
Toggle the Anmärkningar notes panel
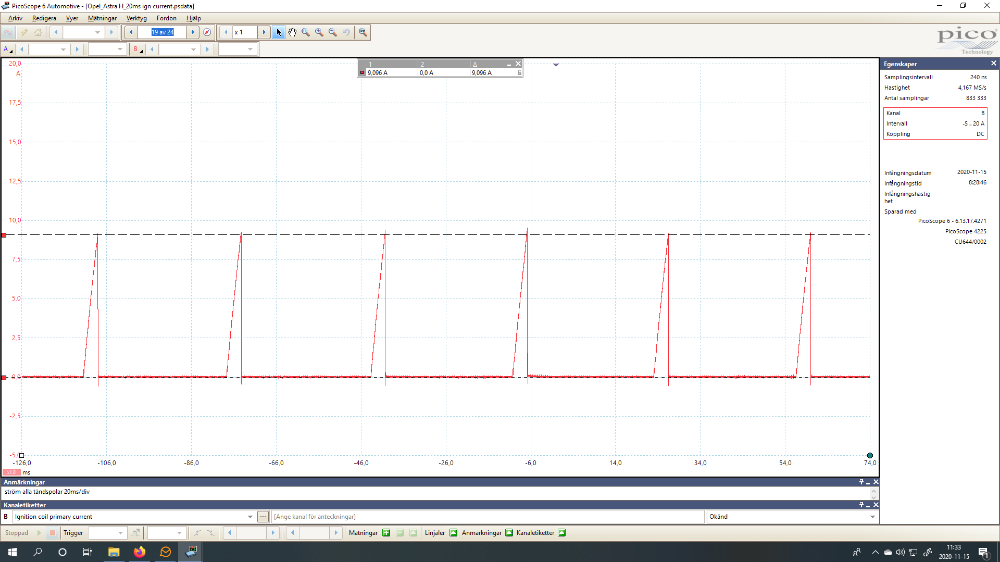click(508, 533)
